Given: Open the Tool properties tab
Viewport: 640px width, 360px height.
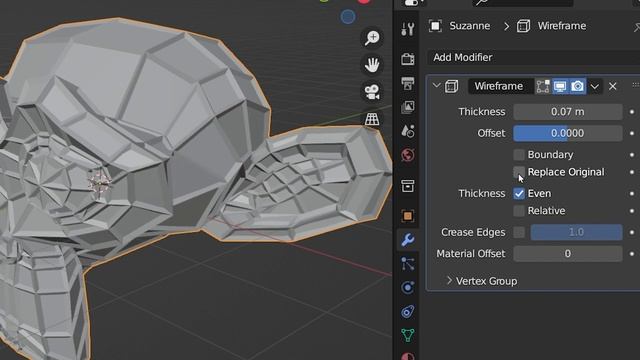Looking at the screenshot, I should tap(407, 29).
